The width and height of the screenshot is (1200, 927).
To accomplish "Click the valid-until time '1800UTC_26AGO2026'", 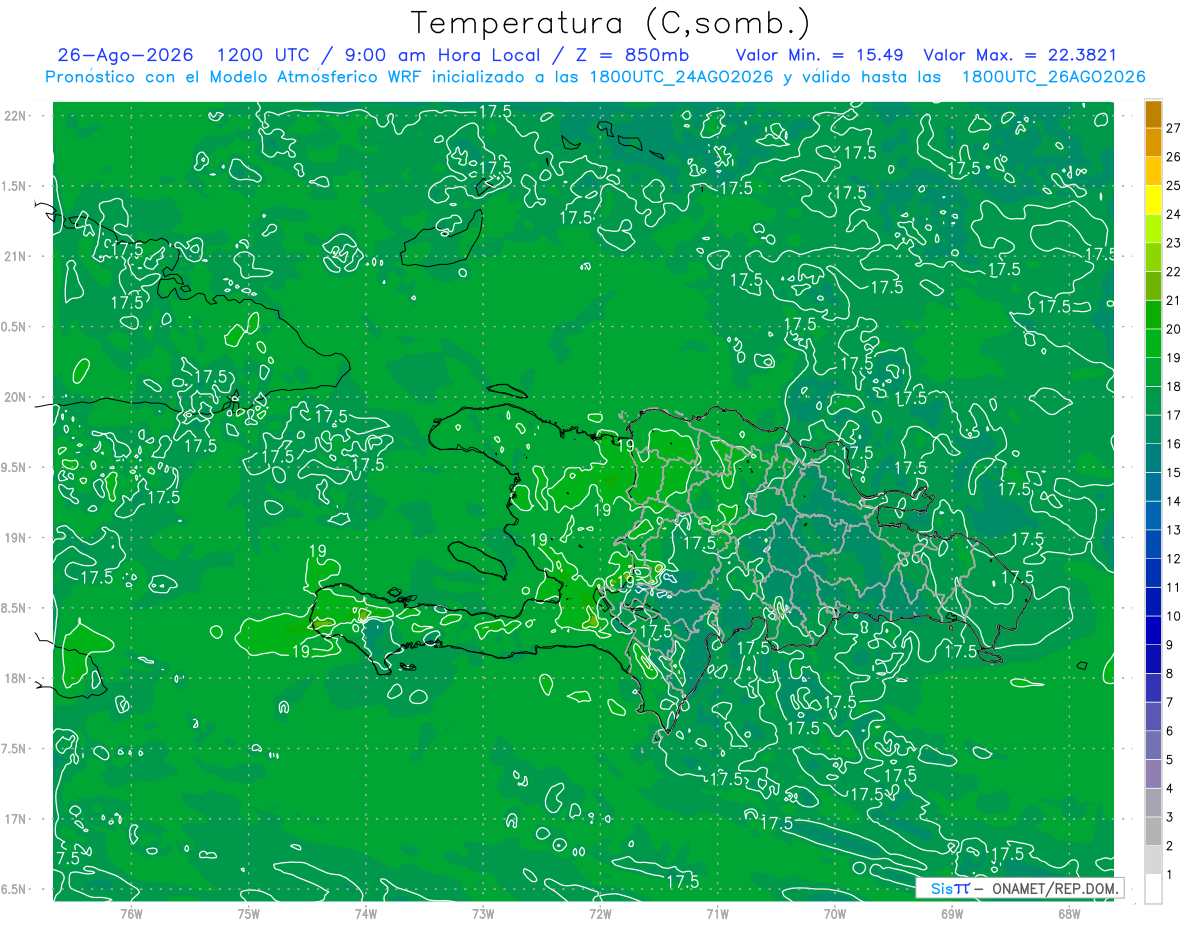I will pos(1053,77).
